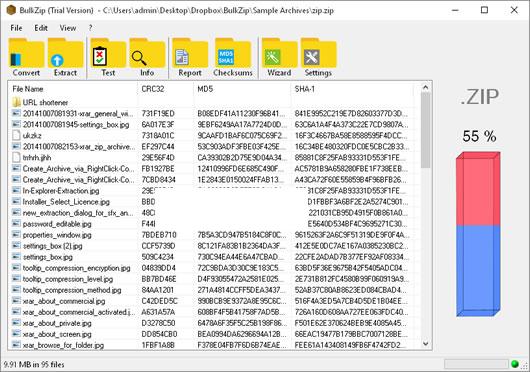
Task: Click the trhrh.jhh file icon
Action: (x=16, y=157)
